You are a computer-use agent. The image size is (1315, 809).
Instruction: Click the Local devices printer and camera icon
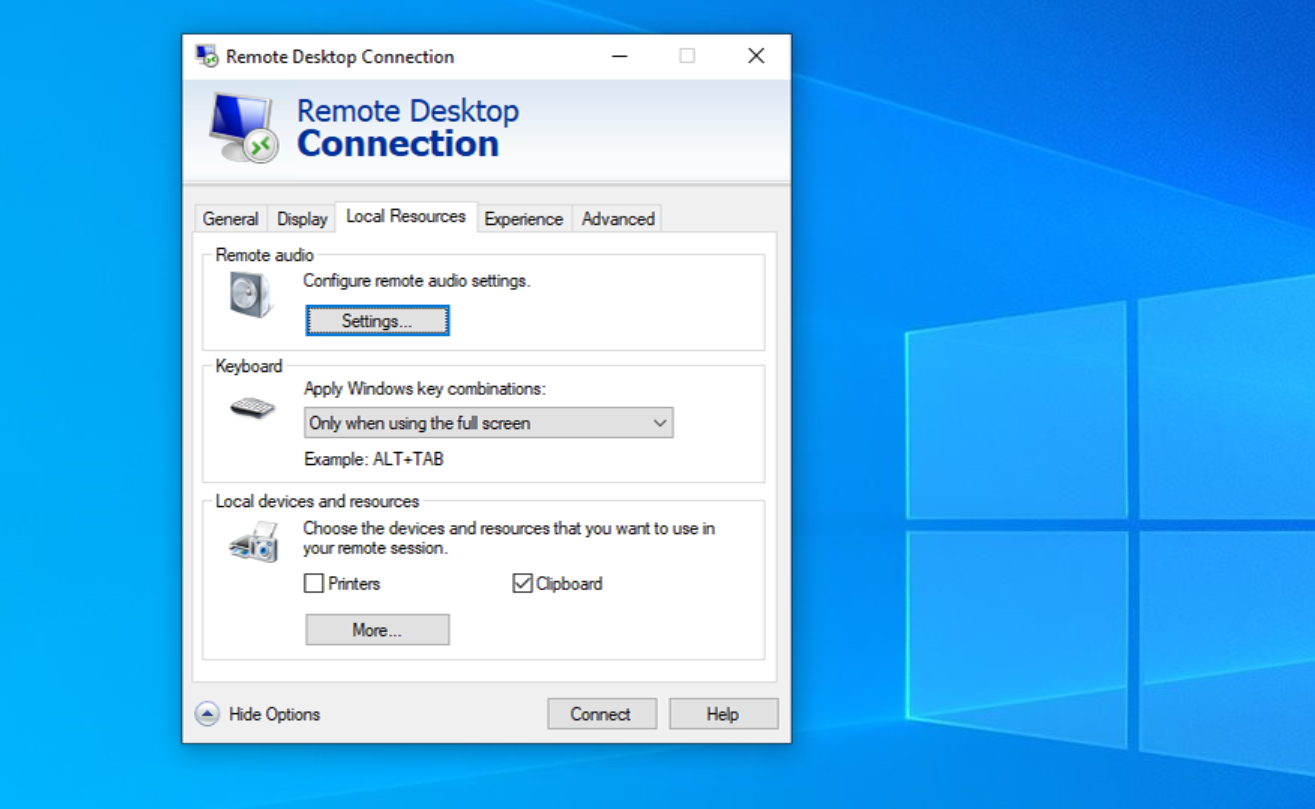(x=254, y=542)
